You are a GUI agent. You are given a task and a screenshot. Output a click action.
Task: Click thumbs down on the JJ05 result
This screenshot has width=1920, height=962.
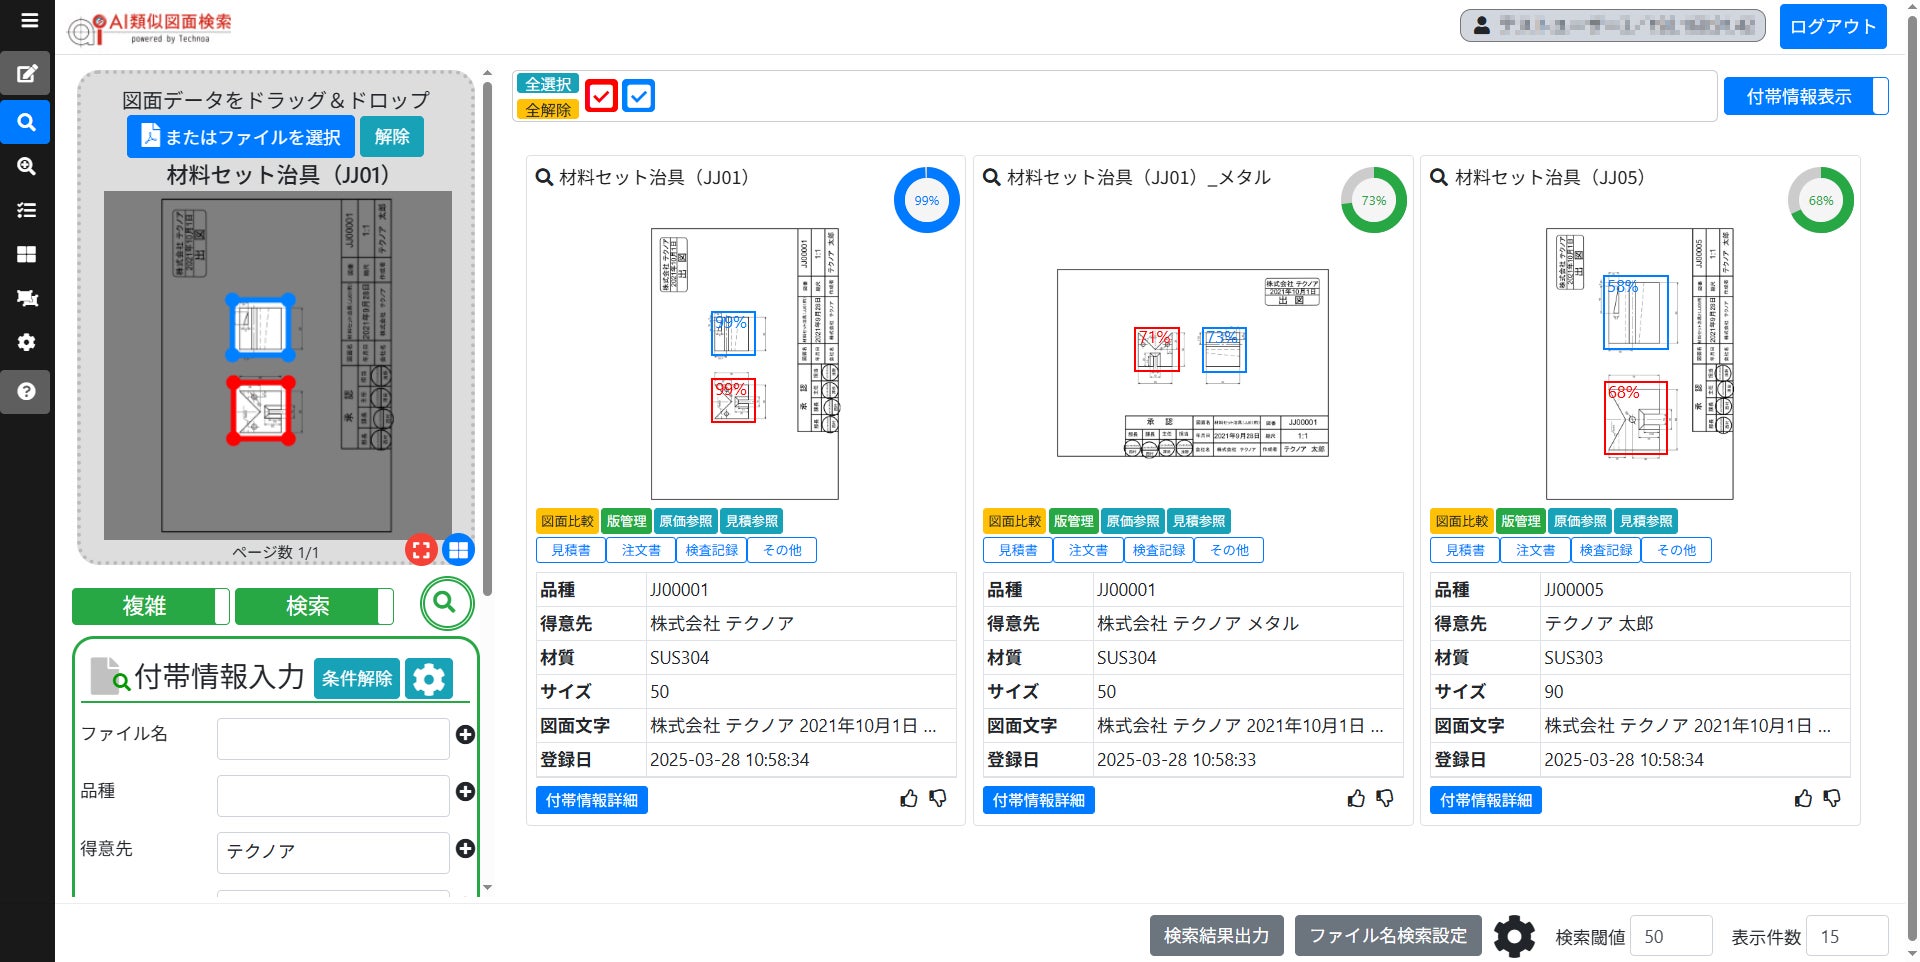[x=1832, y=798]
